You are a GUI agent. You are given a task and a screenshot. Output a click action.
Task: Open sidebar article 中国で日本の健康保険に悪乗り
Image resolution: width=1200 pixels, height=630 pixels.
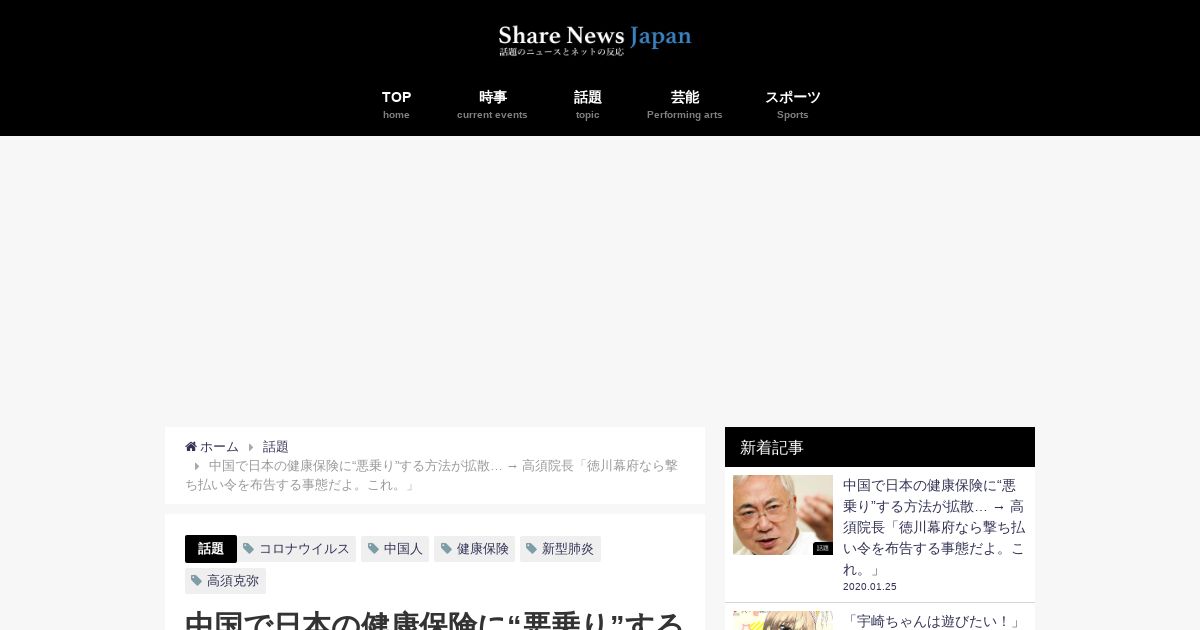pos(934,527)
